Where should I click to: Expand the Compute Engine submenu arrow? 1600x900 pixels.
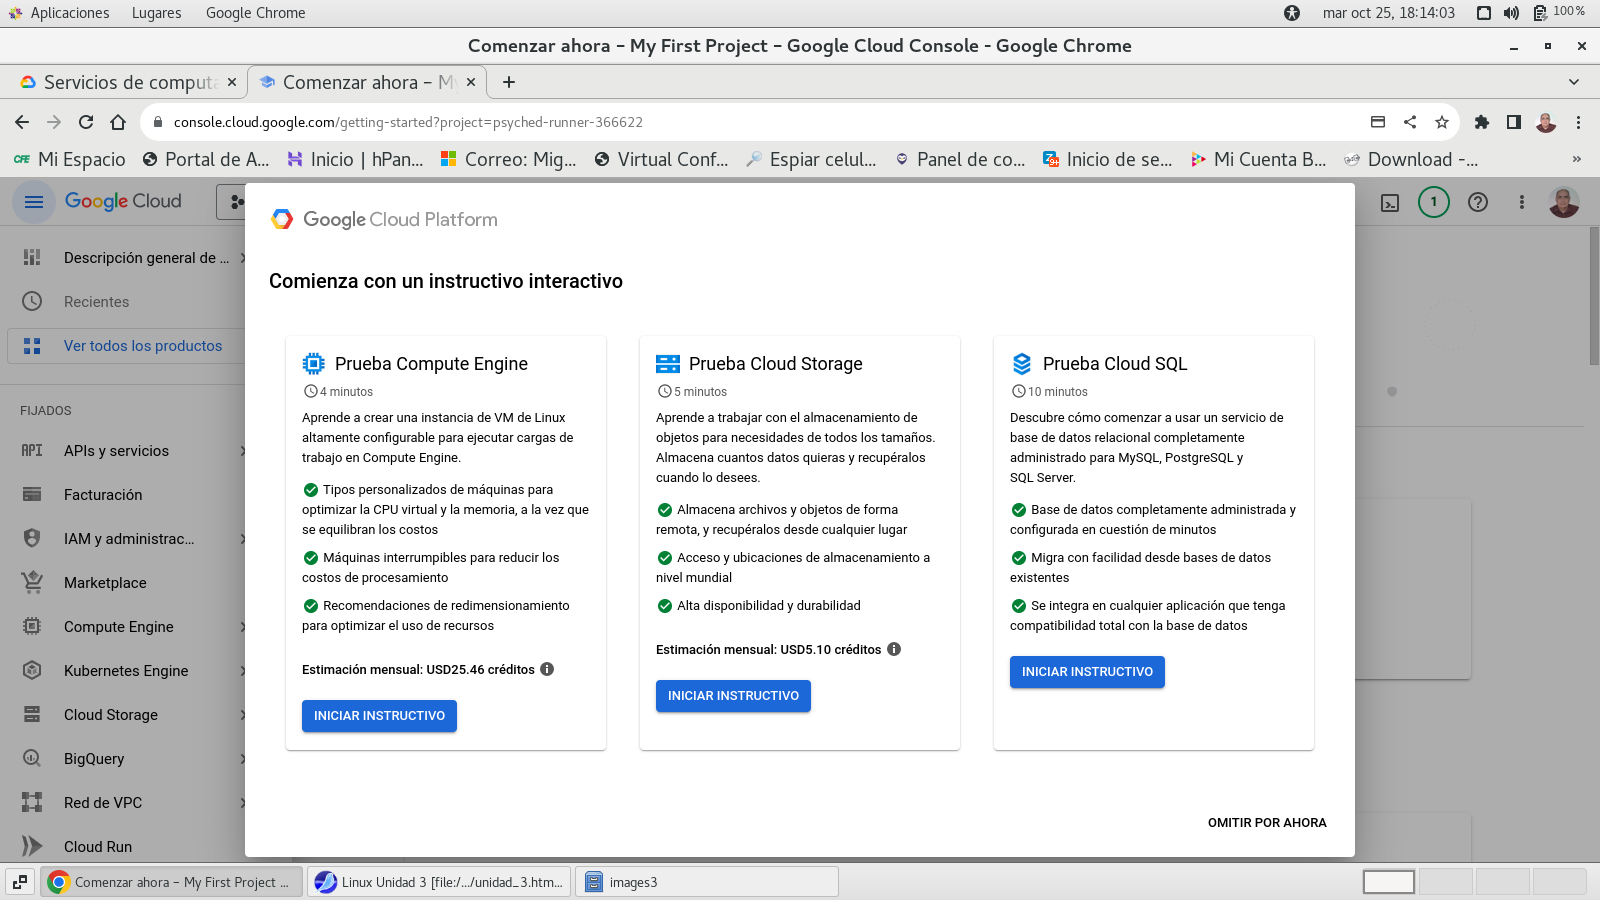click(242, 627)
